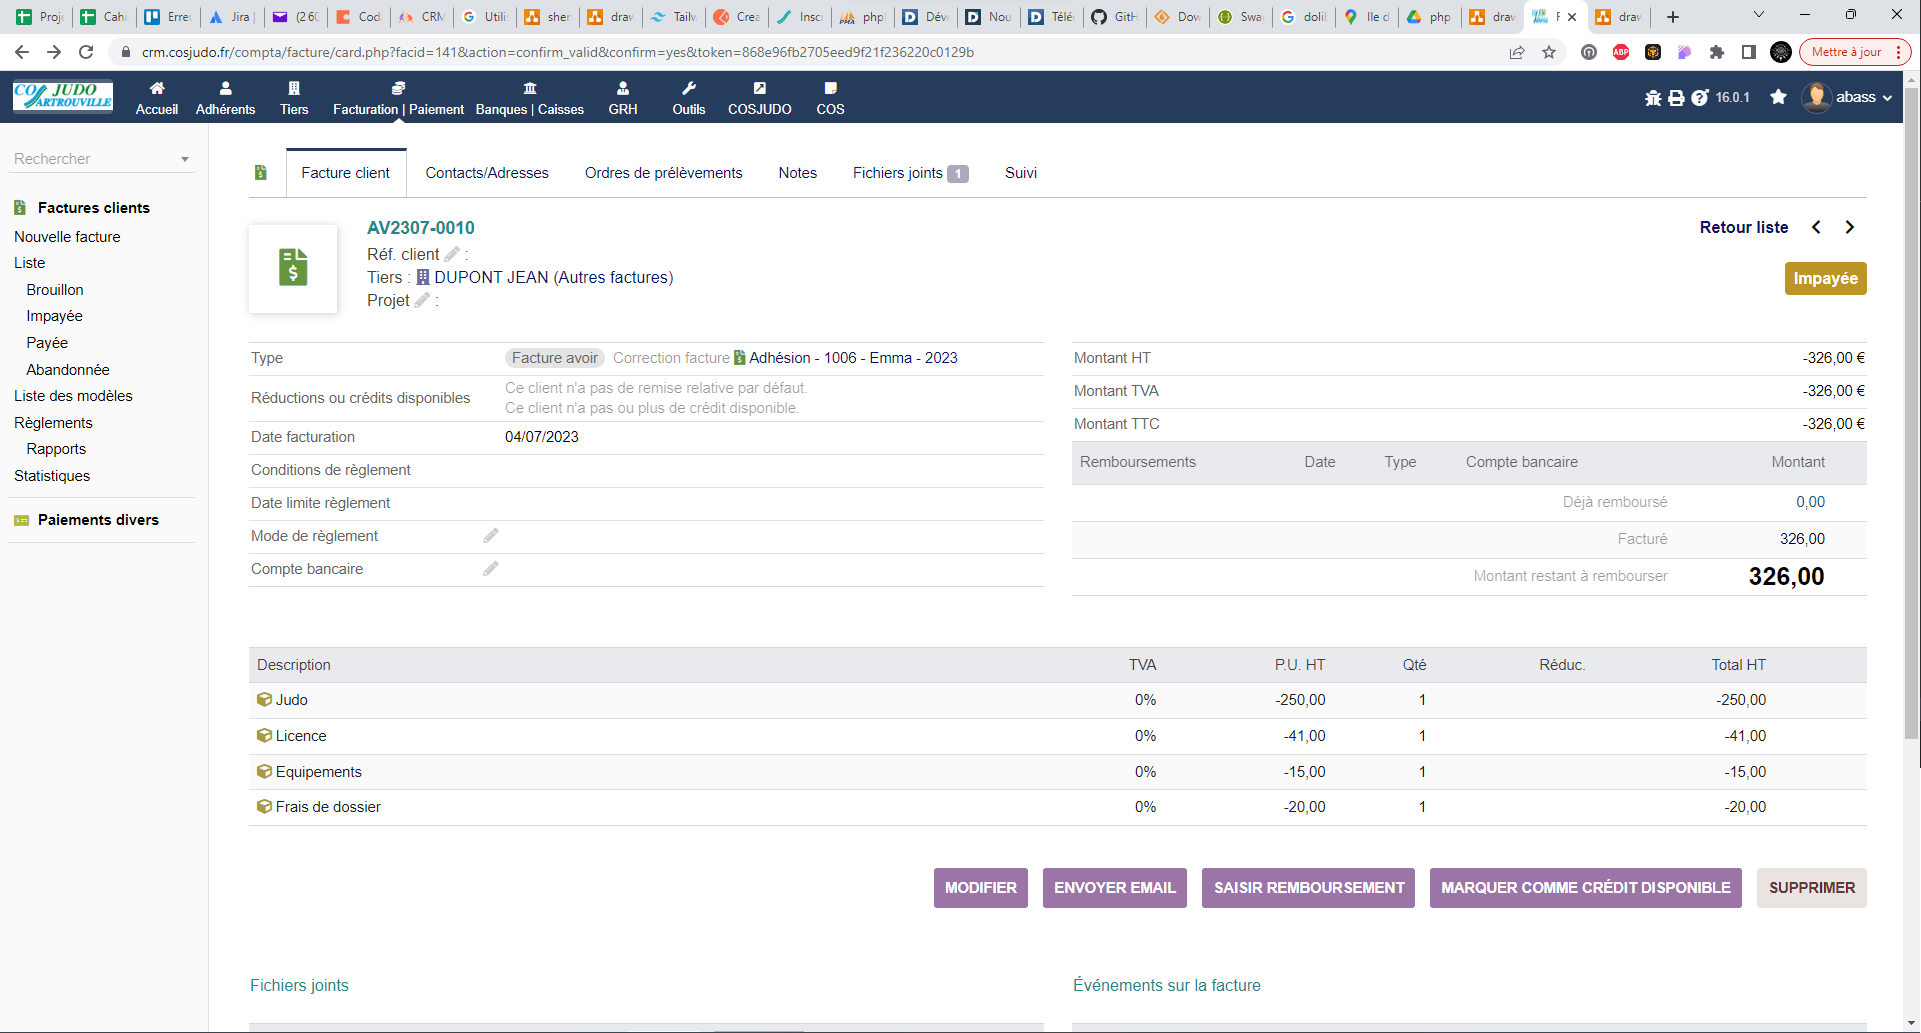Screen dimensions: 1921x1033
Task: Click the AdBlock Plus extension icon
Action: click(x=1621, y=52)
